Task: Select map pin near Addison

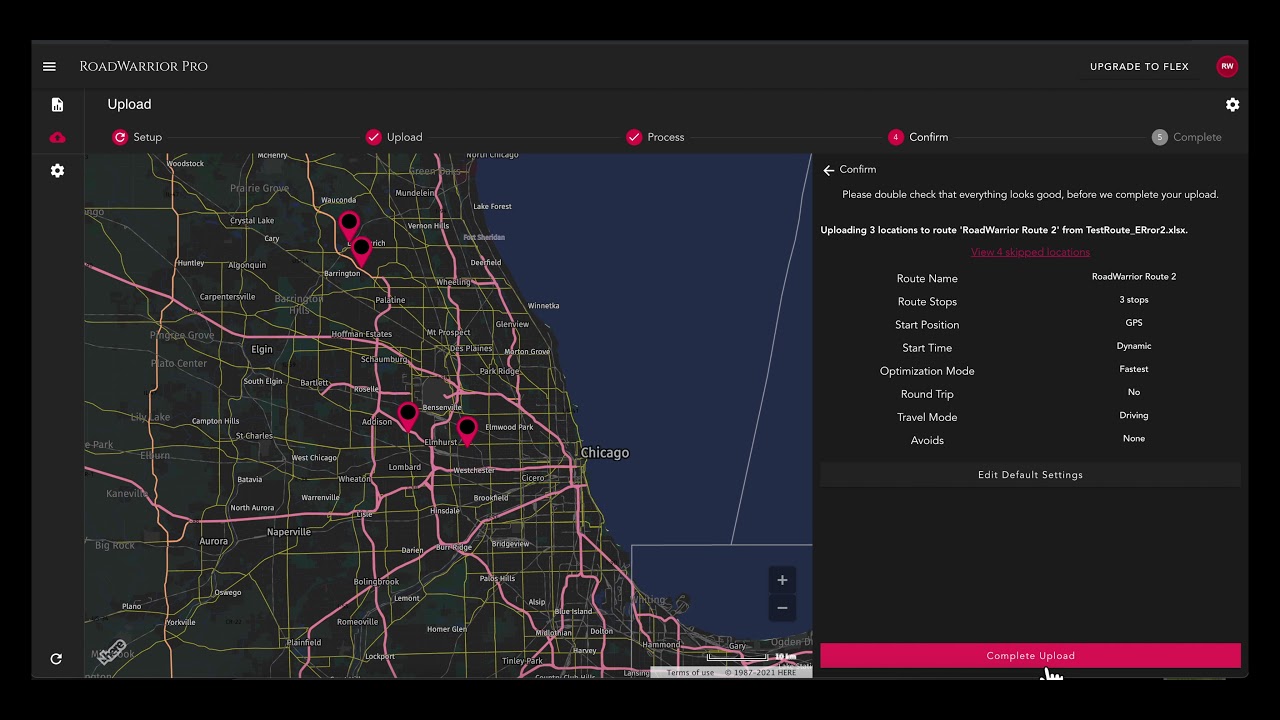Action: point(407,417)
